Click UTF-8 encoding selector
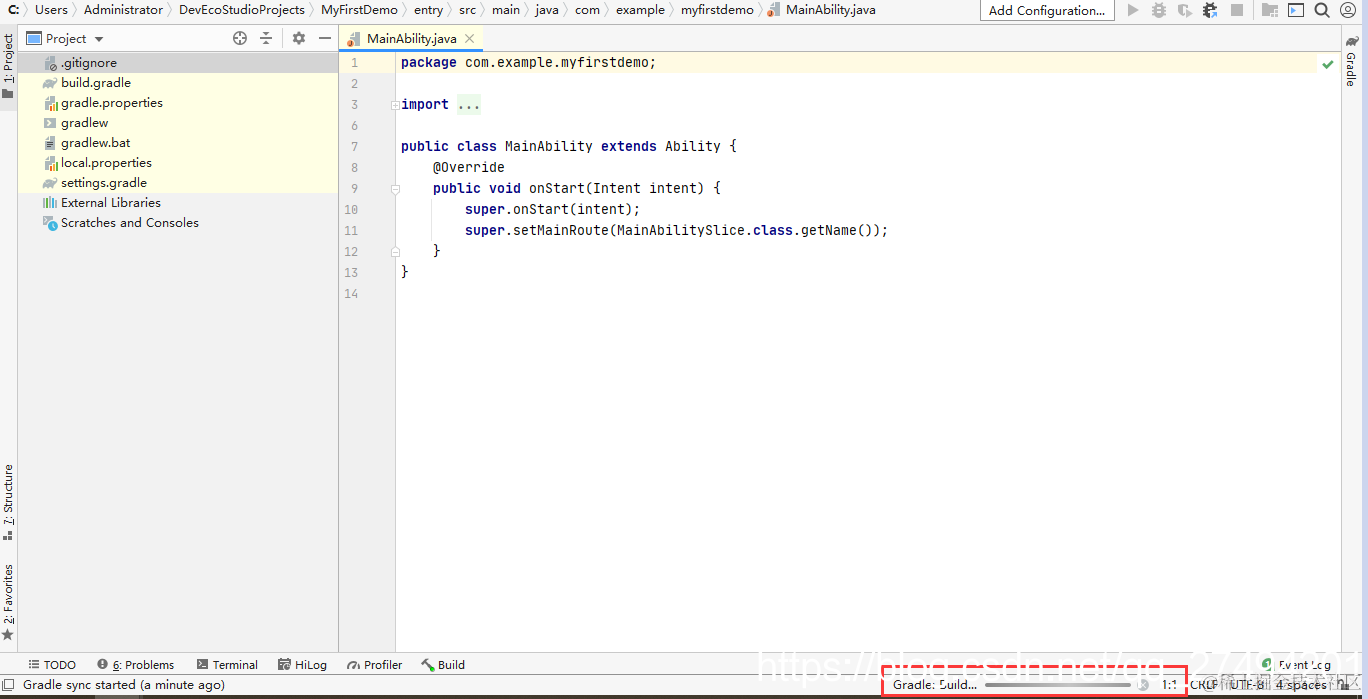This screenshot has width=1368, height=699. (1246, 685)
